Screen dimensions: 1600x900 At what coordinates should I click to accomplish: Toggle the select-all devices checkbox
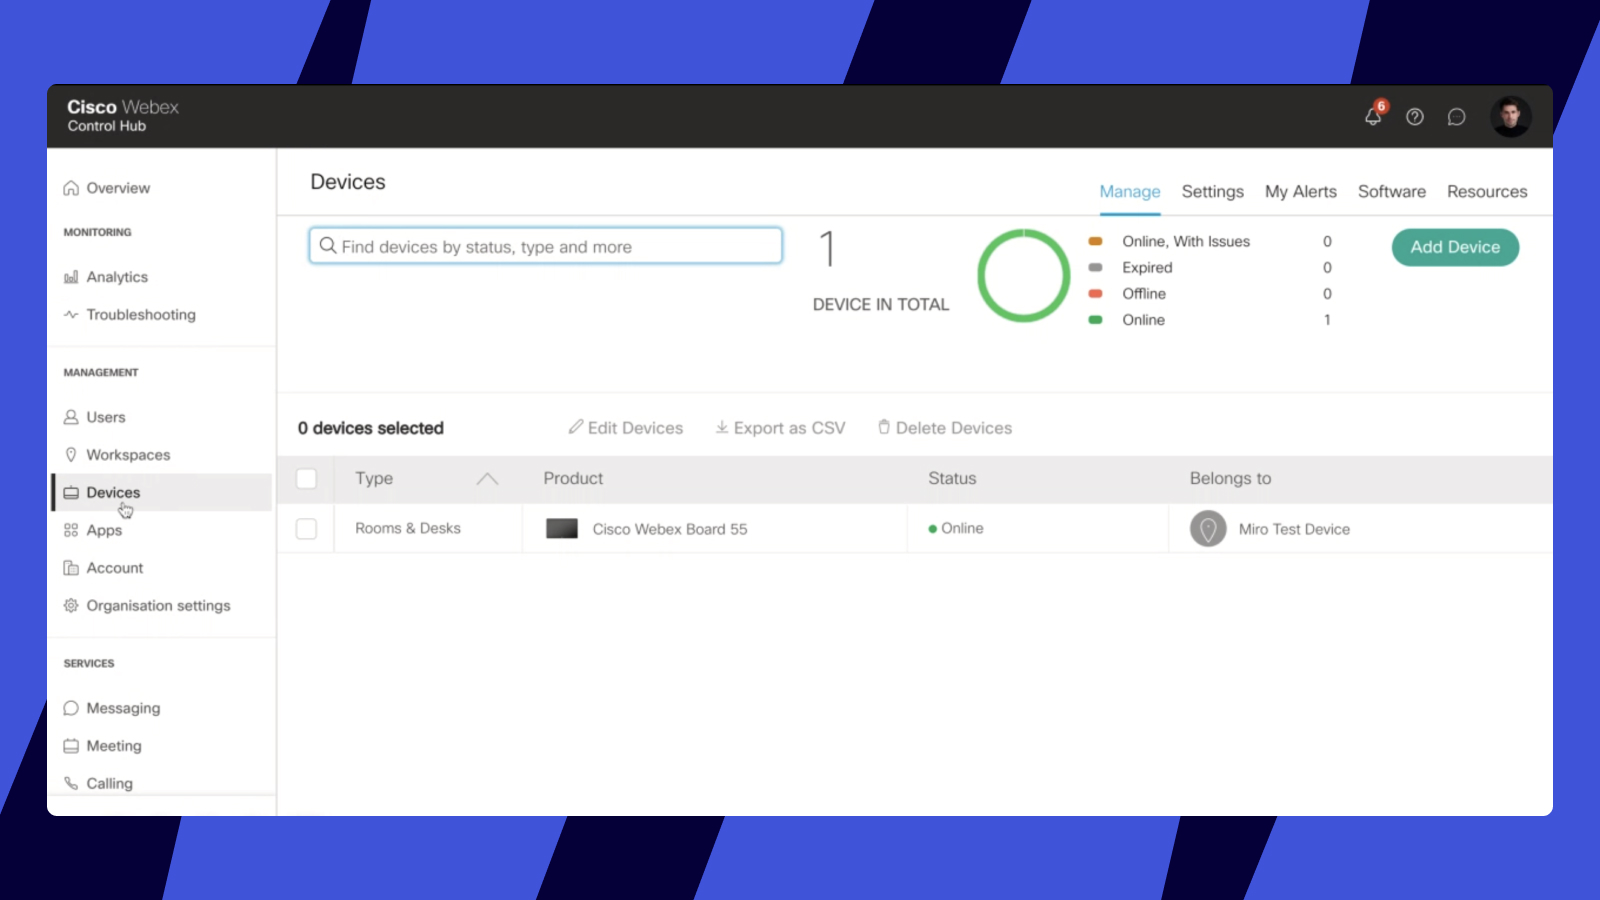(307, 479)
